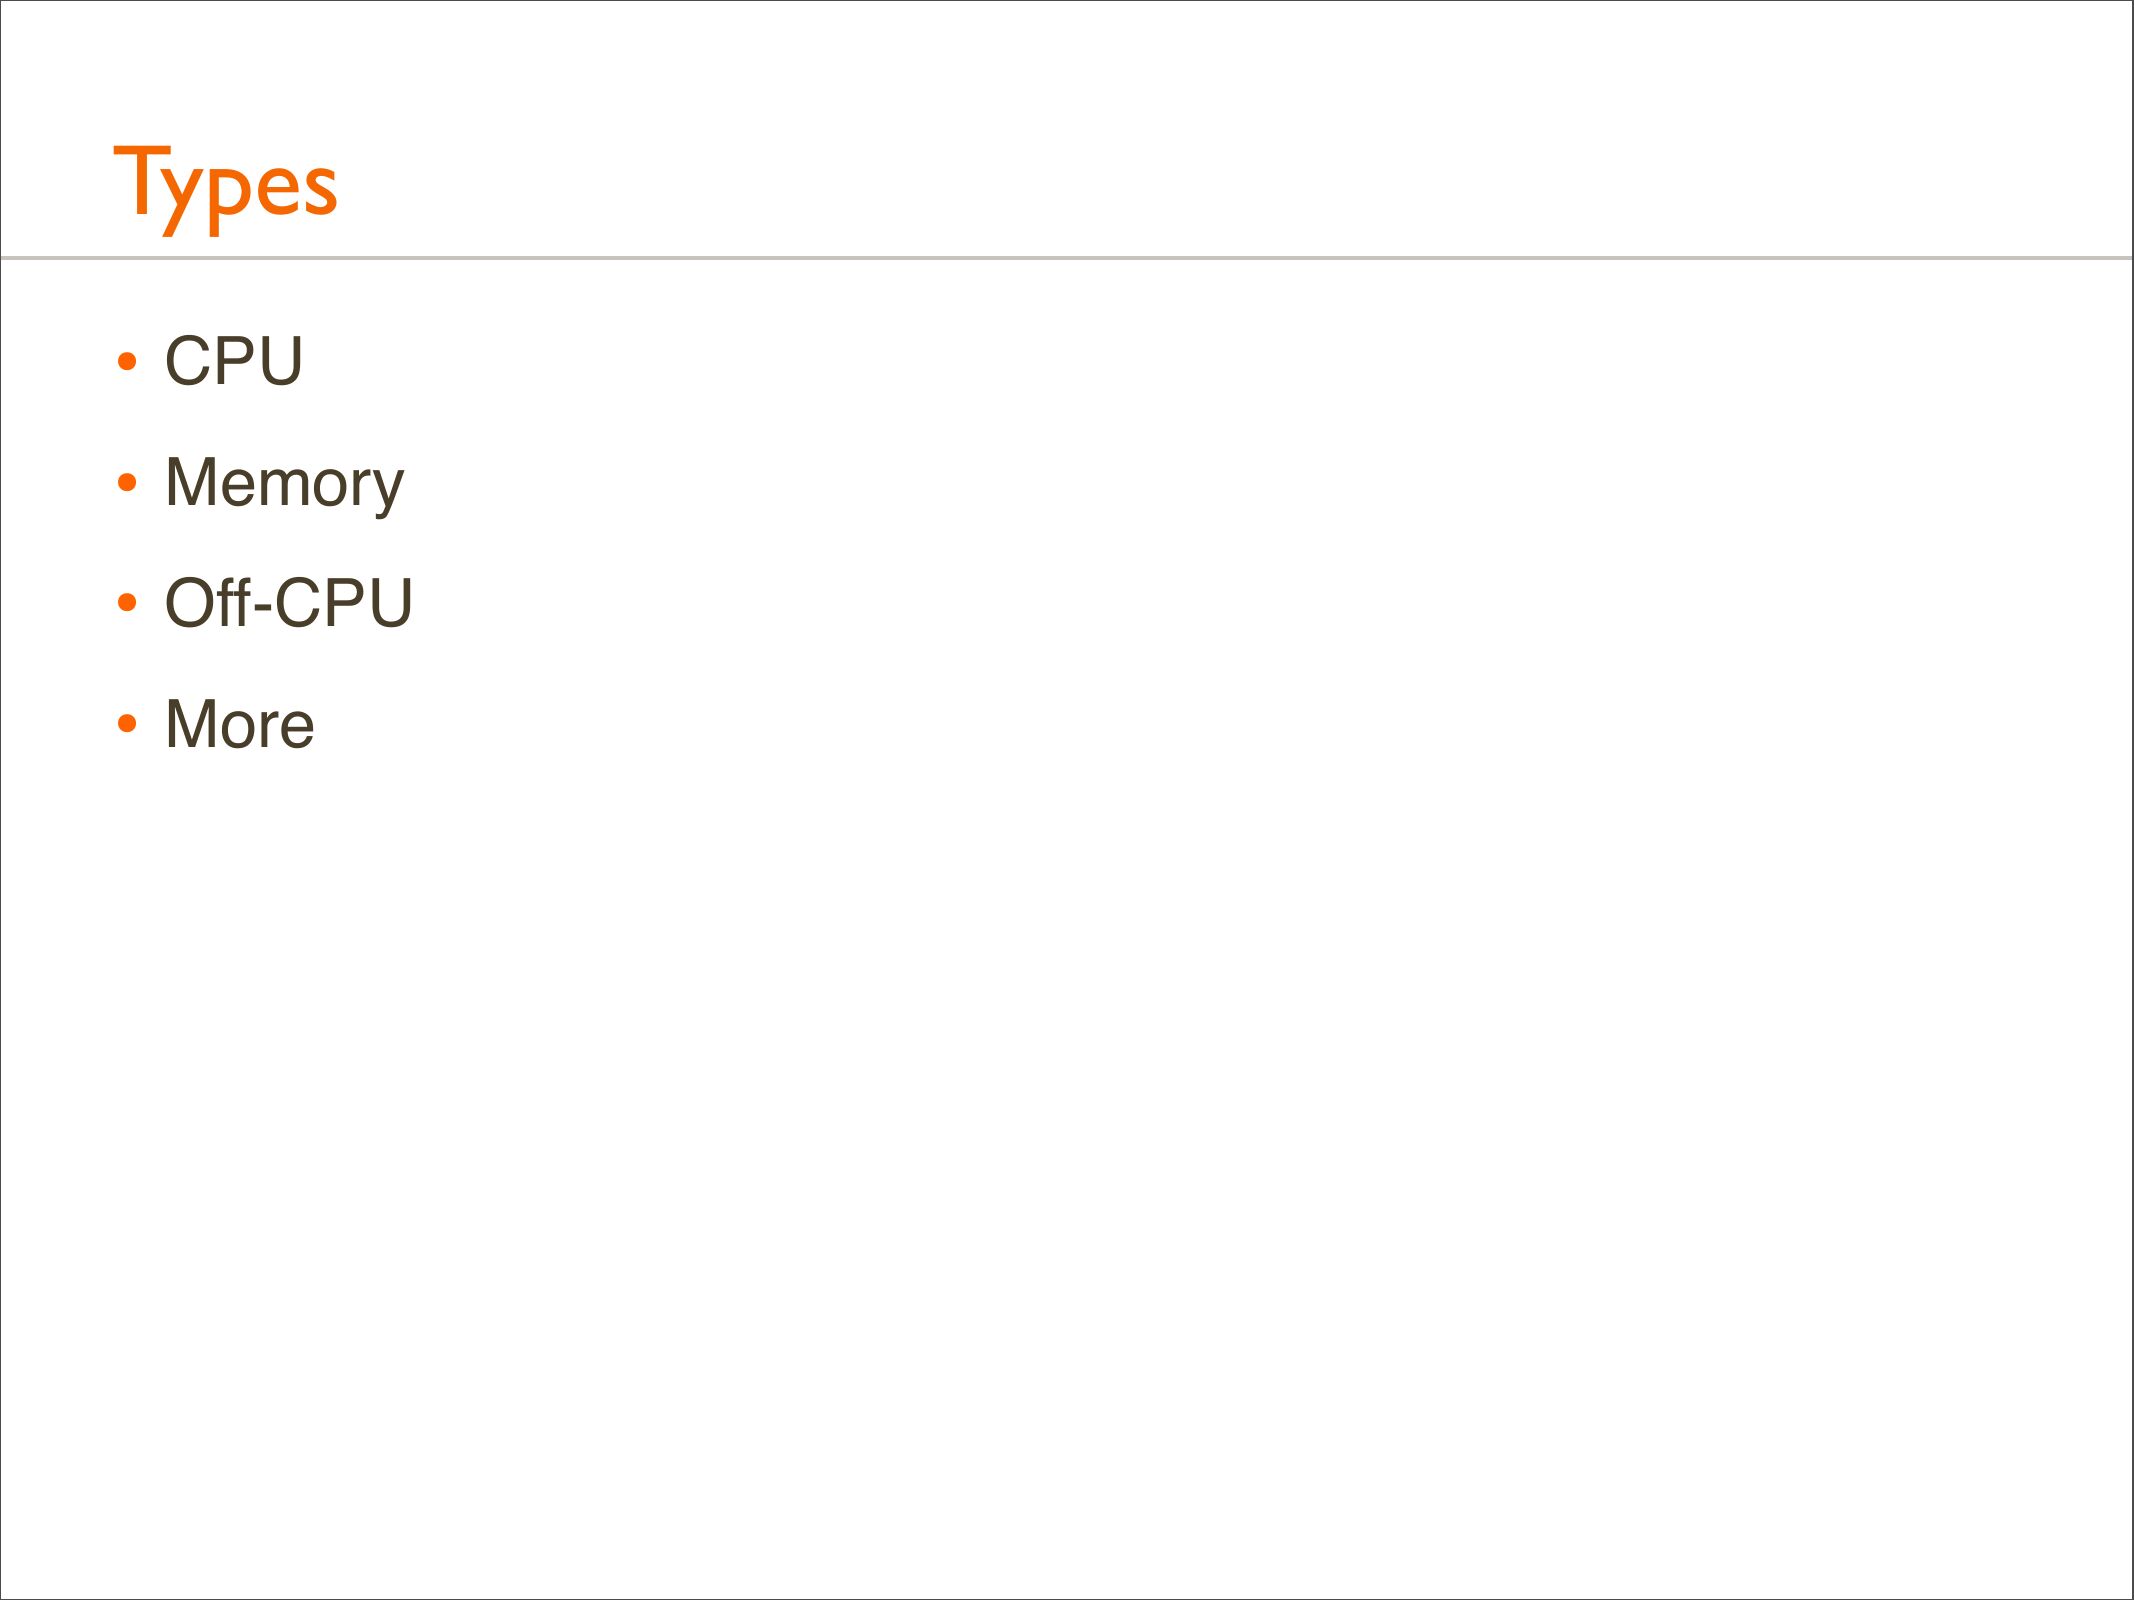
Task: Click the letter U in the first CPU bullet
Action: [281, 361]
